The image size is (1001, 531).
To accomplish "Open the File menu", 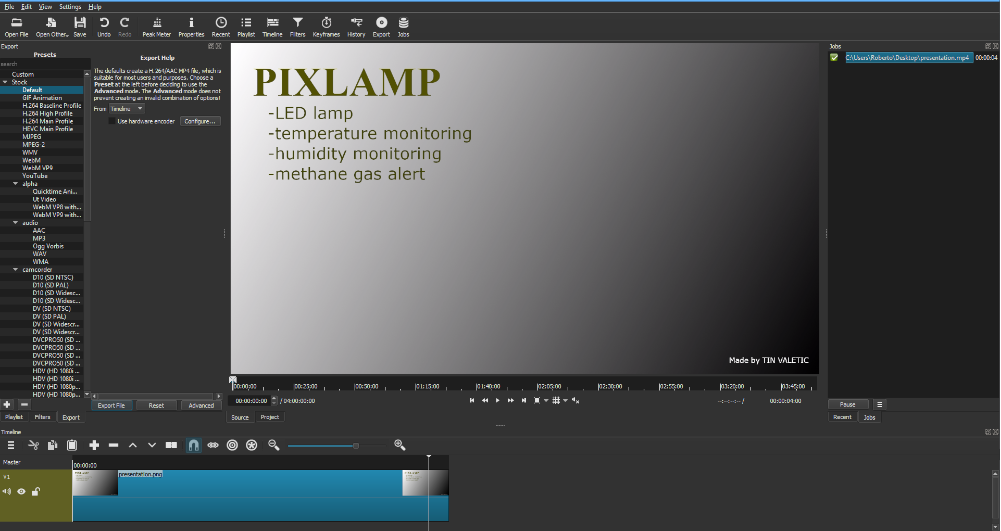I will [x=9, y=7].
